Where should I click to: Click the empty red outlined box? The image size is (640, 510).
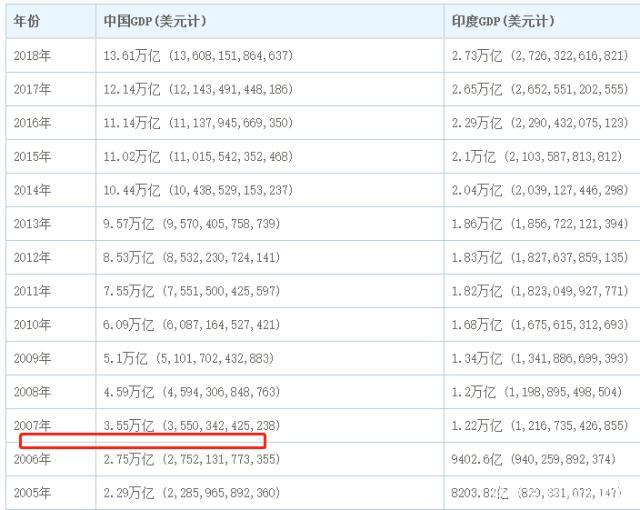pyautogui.click(x=142, y=440)
